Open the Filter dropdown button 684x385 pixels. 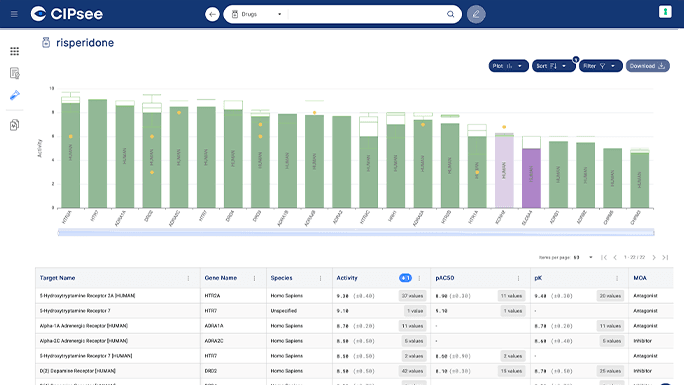point(600,66)
